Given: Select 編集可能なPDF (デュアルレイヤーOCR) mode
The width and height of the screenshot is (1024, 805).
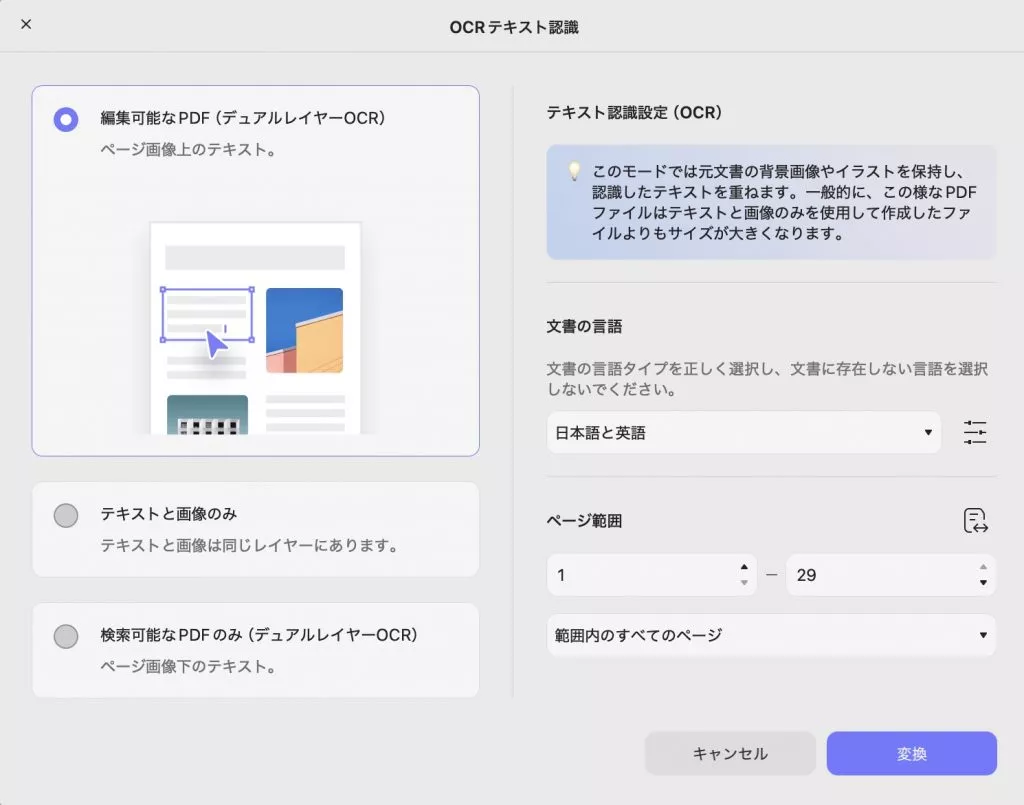Looking at the screenshot, I should (66, 119).
